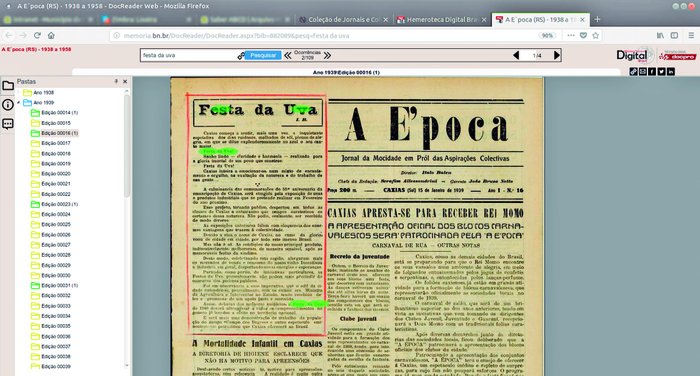Select Edição 00014 (1) in tree

tap(59, 113)
